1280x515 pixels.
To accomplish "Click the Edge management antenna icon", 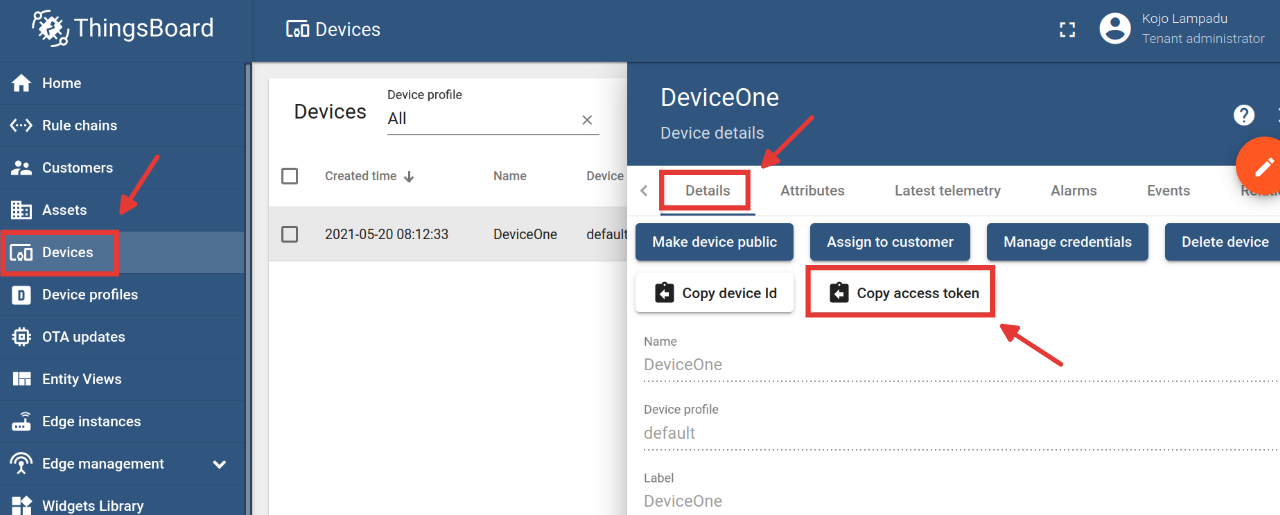I will click(x=21, y=464).
